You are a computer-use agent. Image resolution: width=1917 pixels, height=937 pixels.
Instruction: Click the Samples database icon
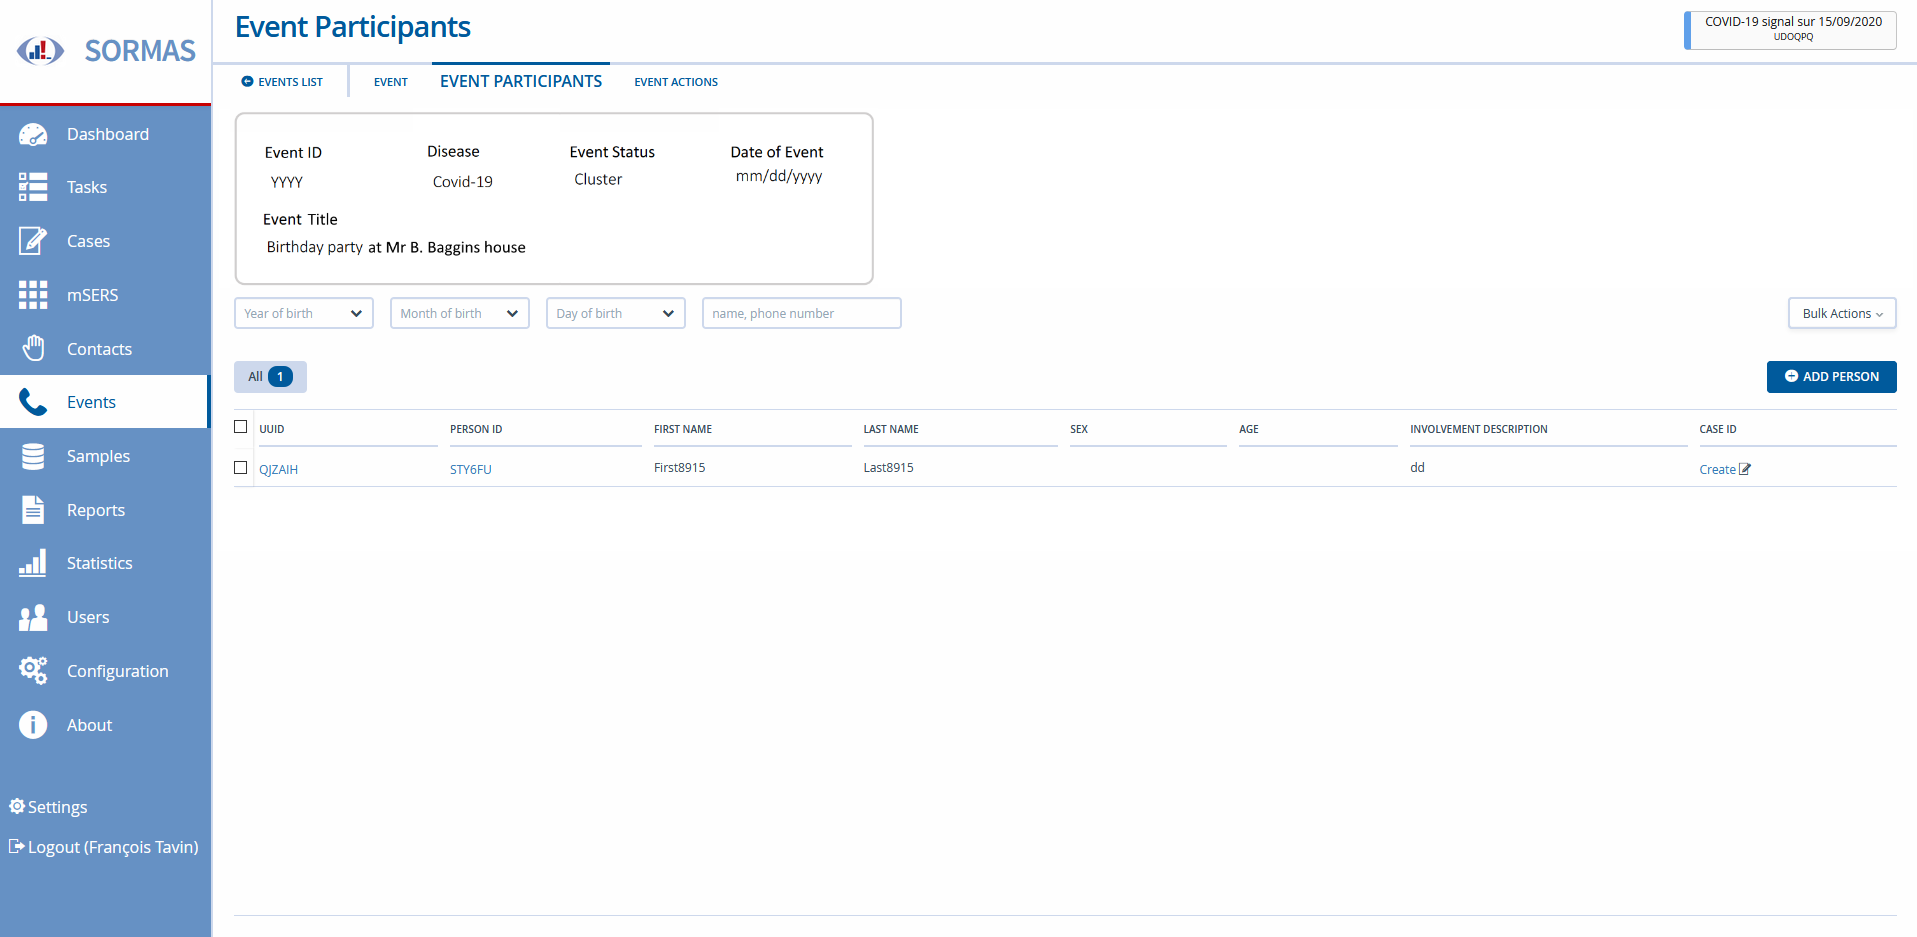[33, 456]
